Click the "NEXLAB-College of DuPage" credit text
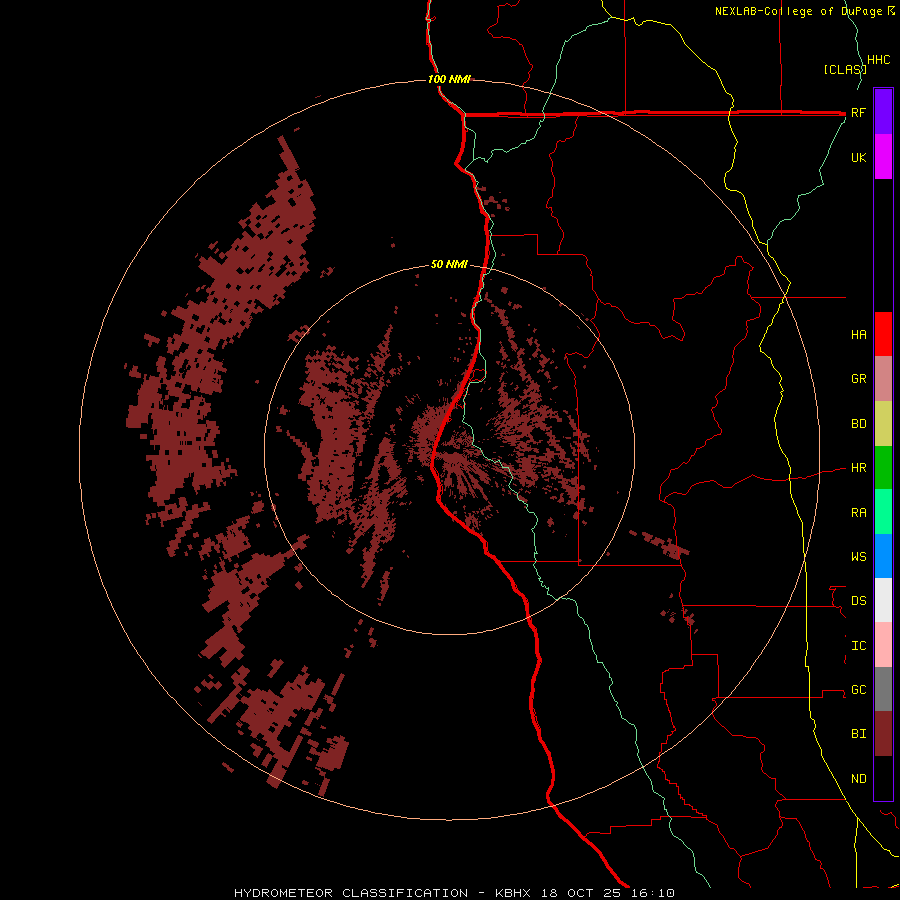Screen dimensions: 900x900 [x=799, y=11]
